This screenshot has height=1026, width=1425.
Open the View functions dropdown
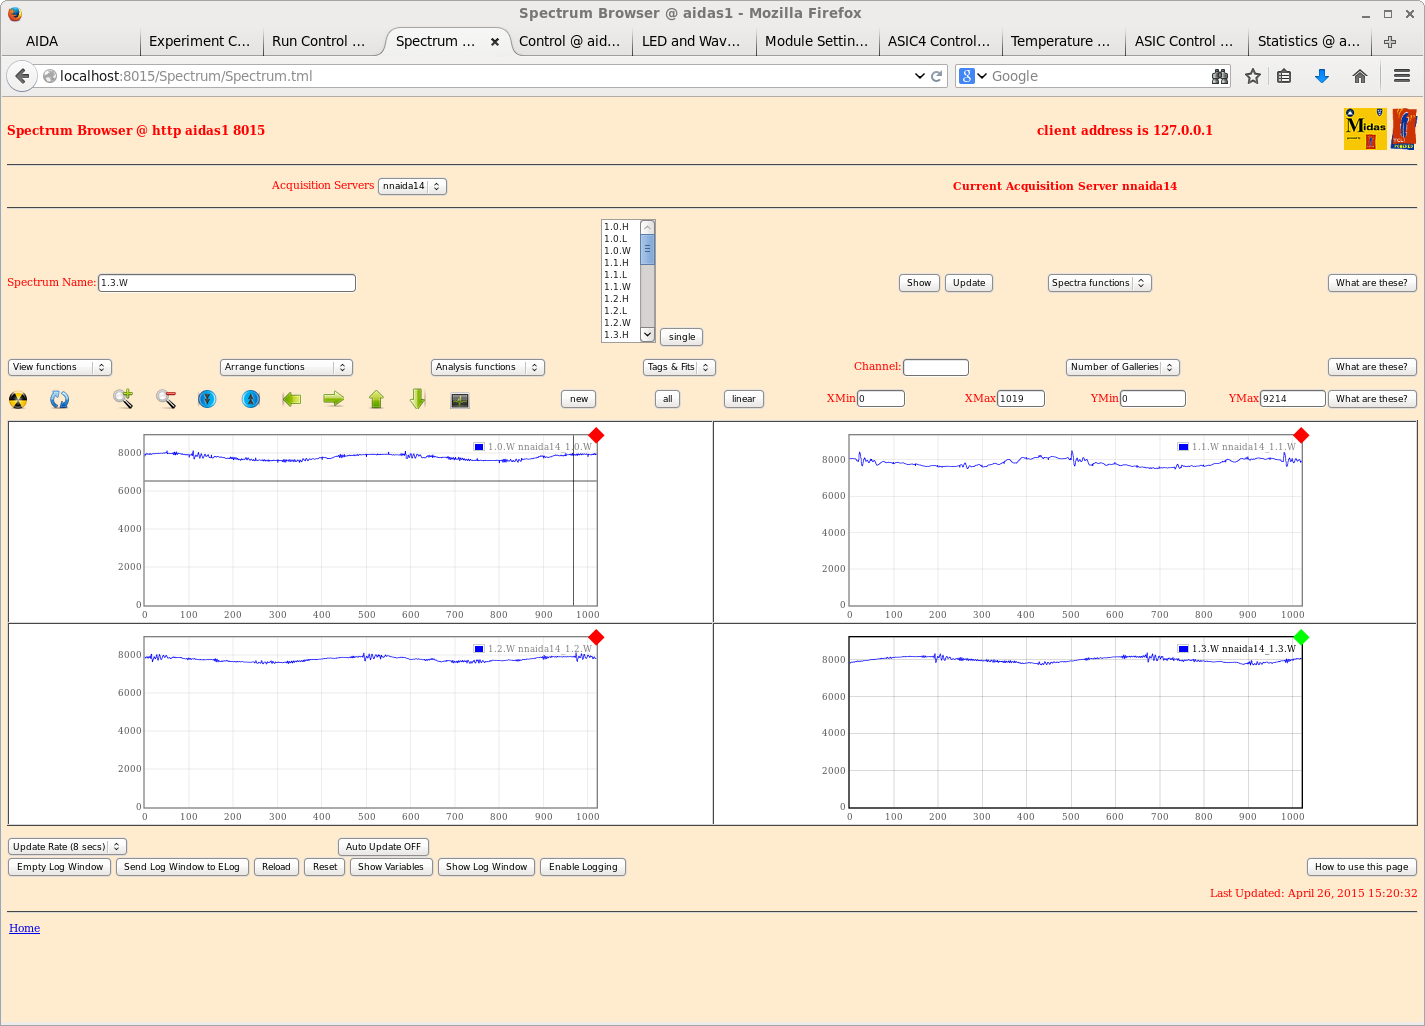tap(60, 367)
